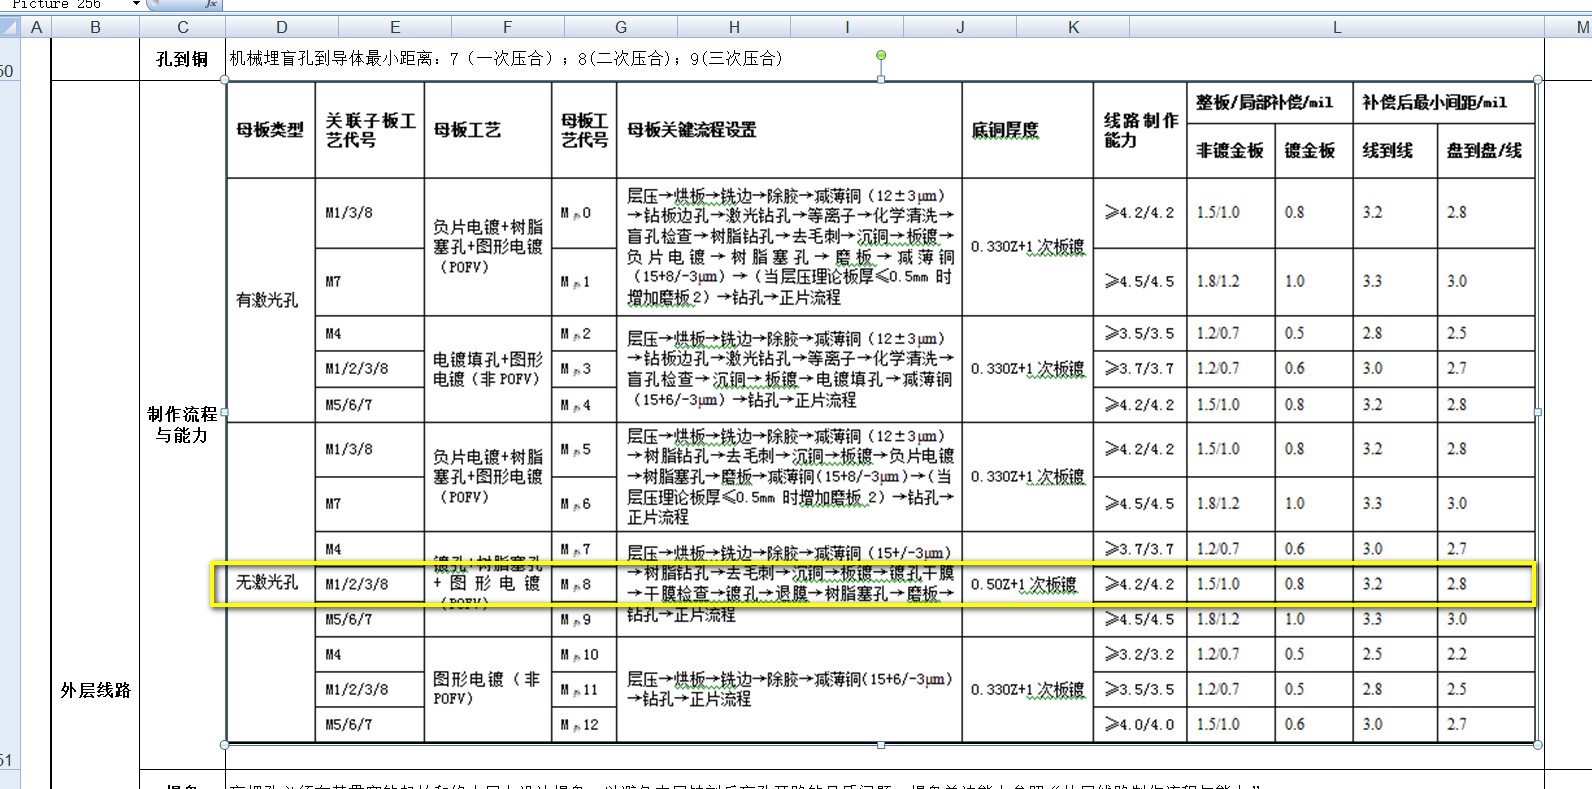This screenshot has height=789, width=1592.
Task: Click the M,0 process code
Action: click(575, 213)
